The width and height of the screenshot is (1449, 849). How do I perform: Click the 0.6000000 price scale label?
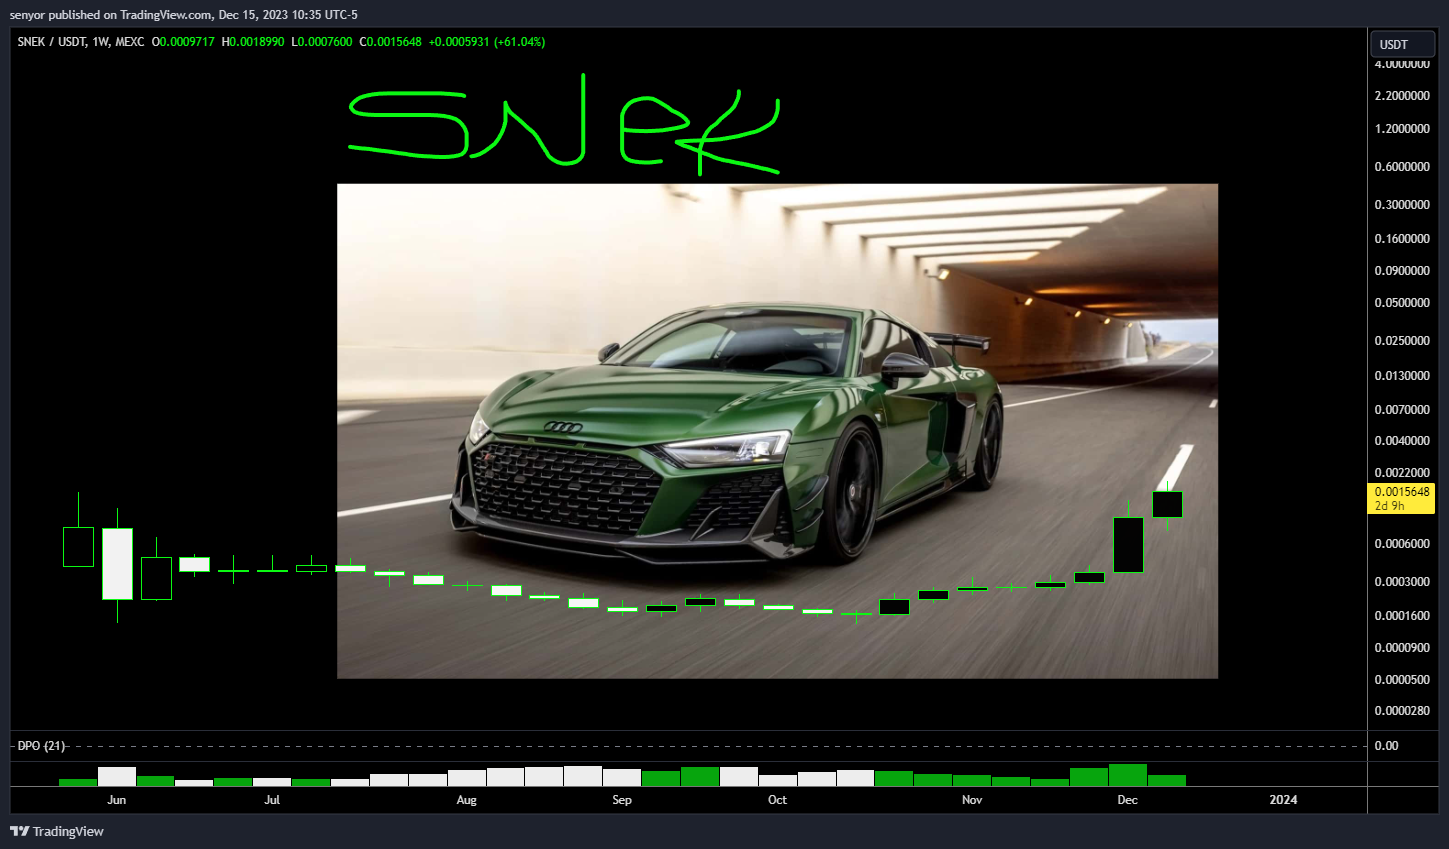(x=1402, y=167)
